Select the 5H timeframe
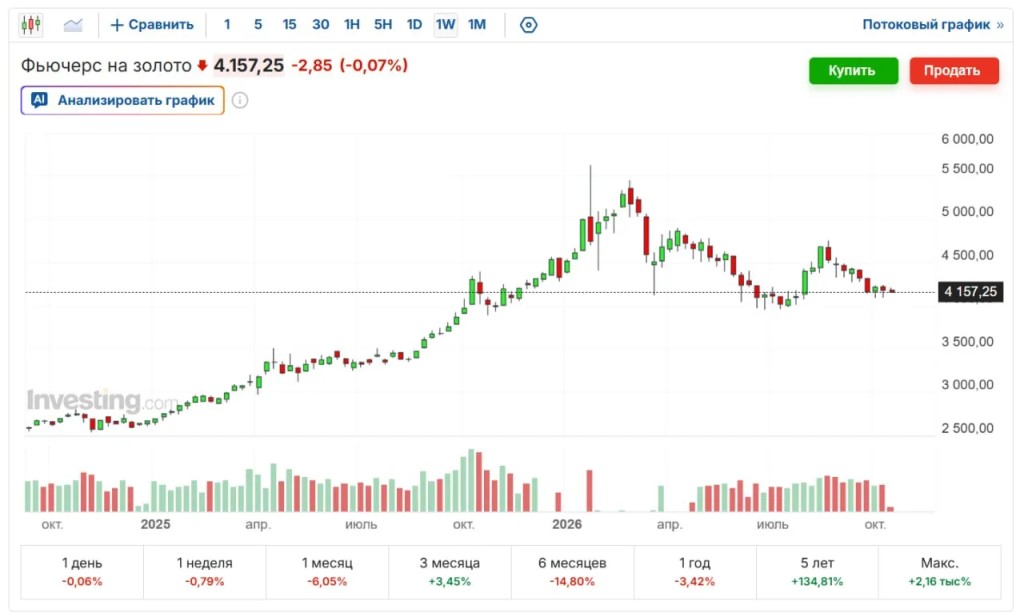The width and height of the screenshot is (1024, 613). pyautogui.click(x=383, y=25)
